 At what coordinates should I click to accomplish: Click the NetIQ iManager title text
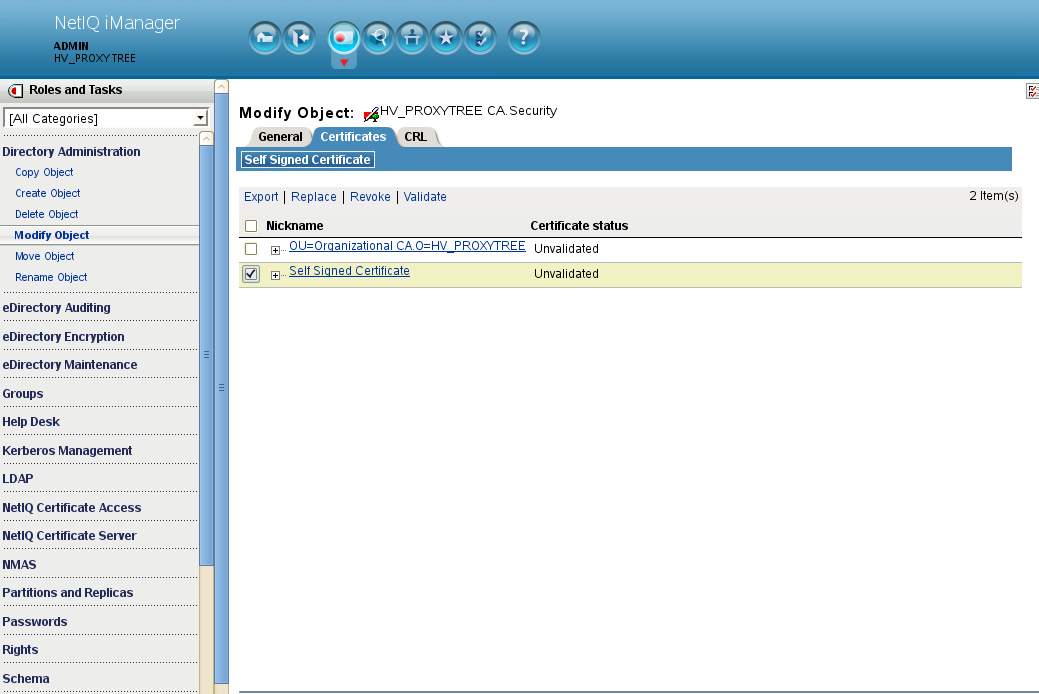pos(117,23)
